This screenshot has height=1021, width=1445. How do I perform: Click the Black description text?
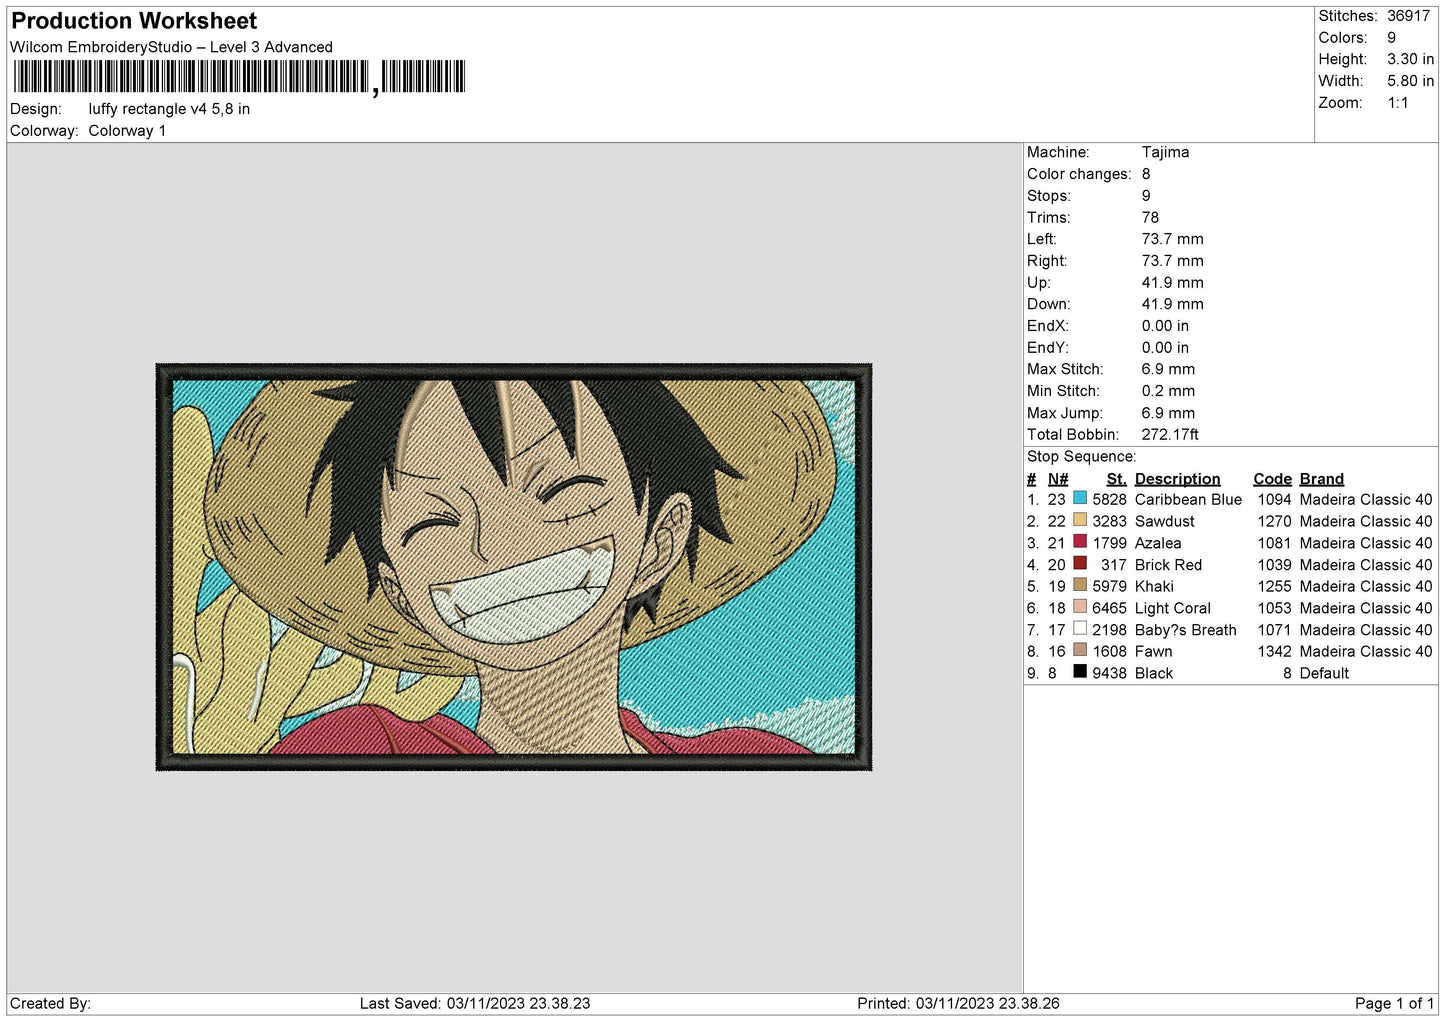(x=1154, y=674)
